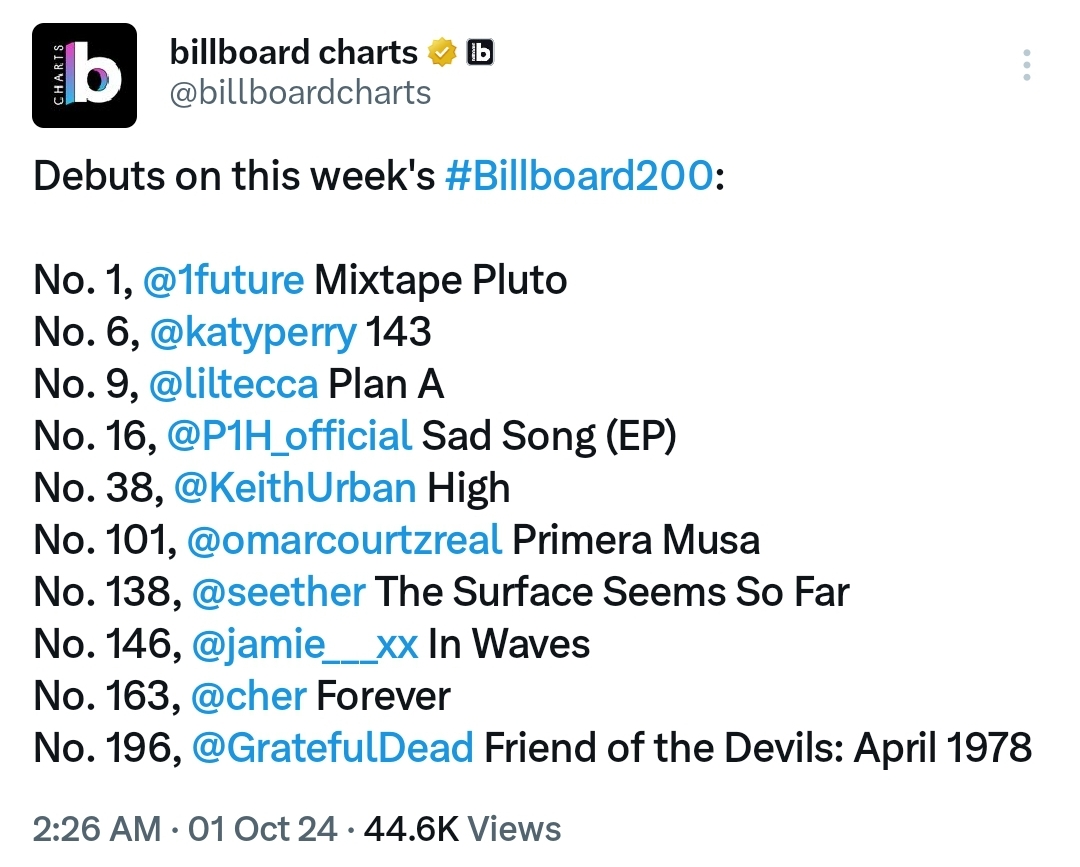1080x867 pixels.
Task: Go to @P1H_official profile
Action: click(x=289, y=437)
